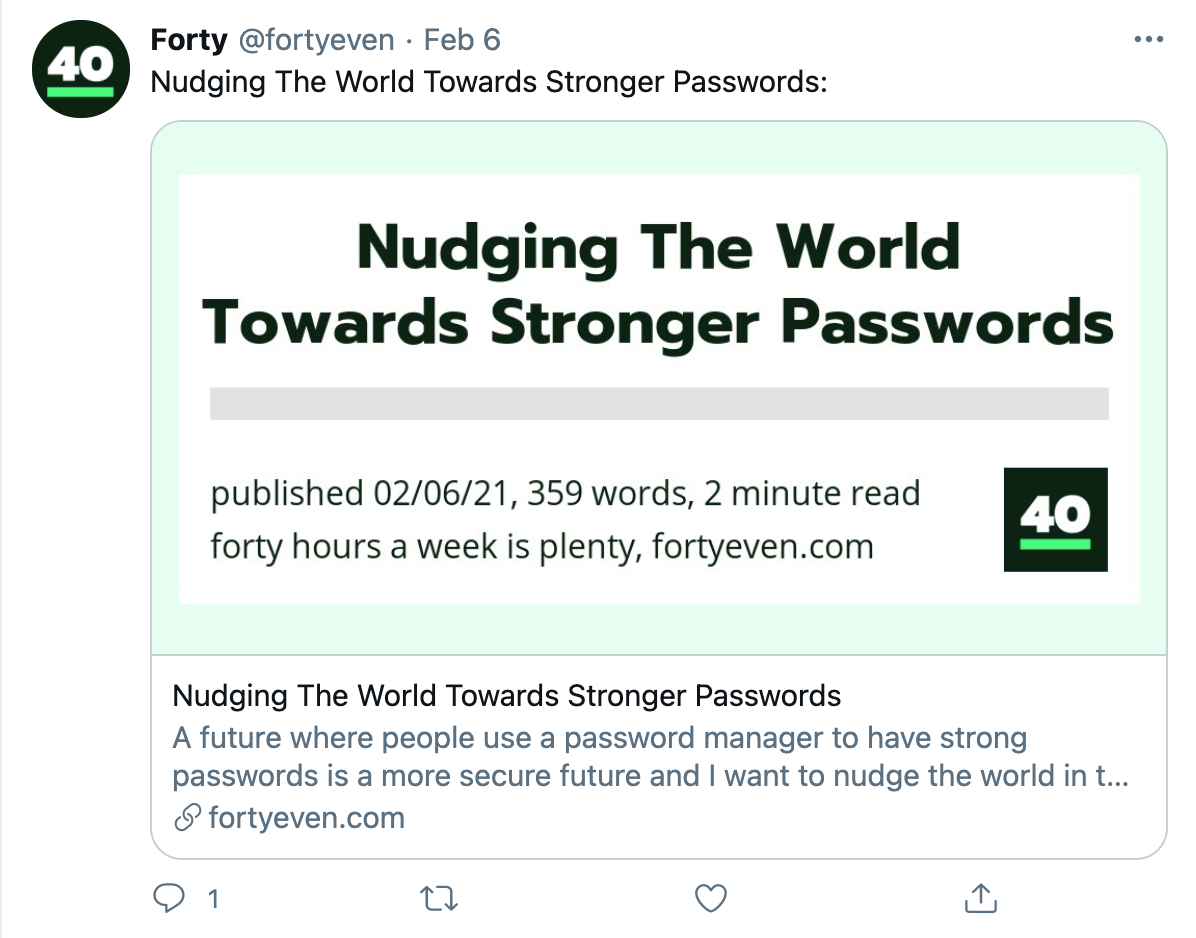This screenshot has width=1196, height=938.
Task: Click the published 02/06/21 line in image
Action: click(565, 493)
